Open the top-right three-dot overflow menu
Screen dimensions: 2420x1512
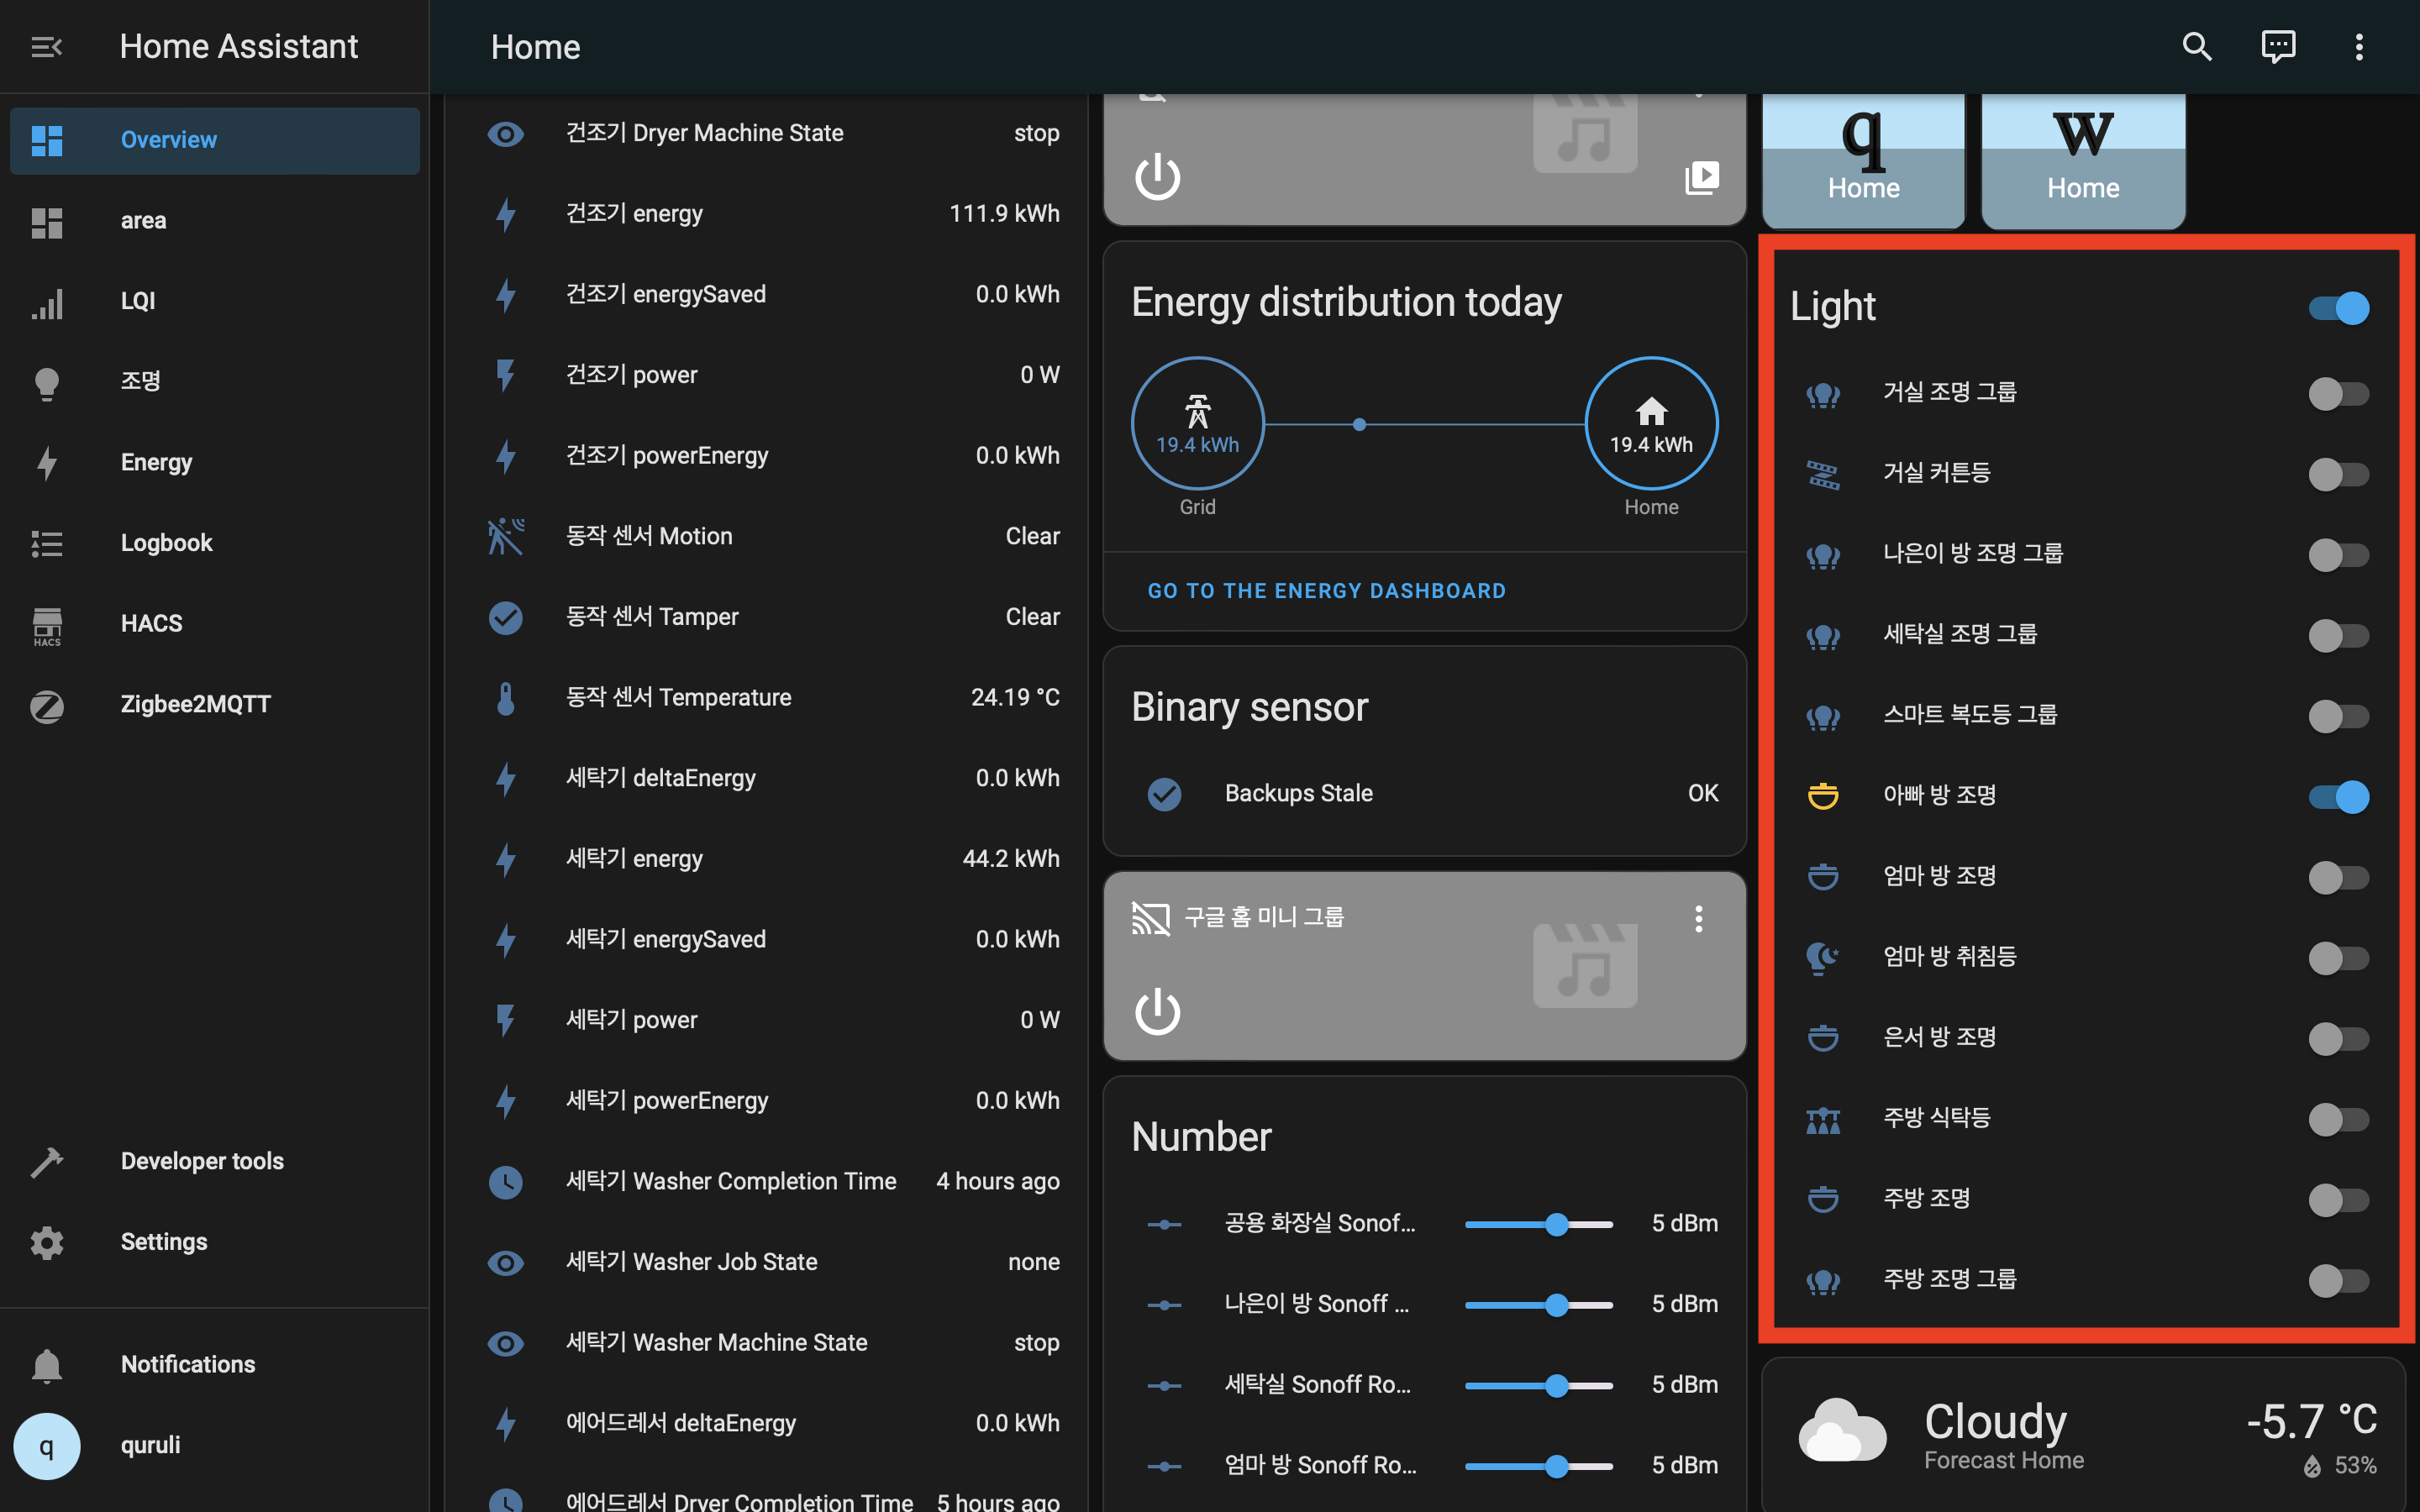pos(2359,46)
